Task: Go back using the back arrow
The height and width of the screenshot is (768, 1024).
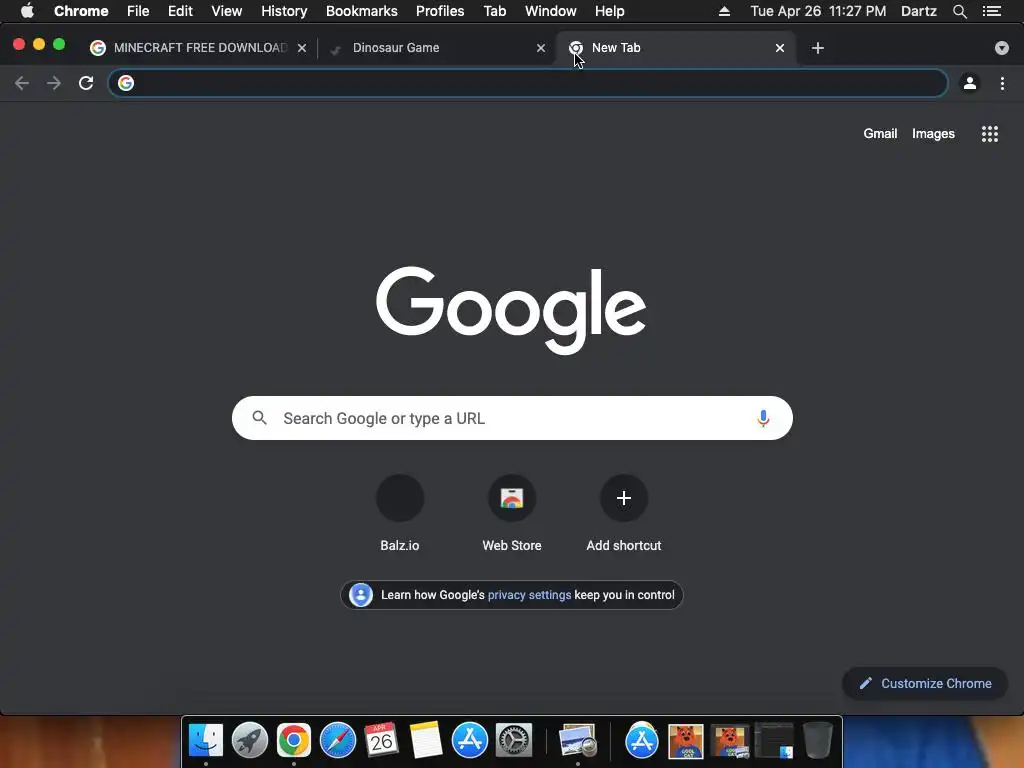Action: [22, 83]
